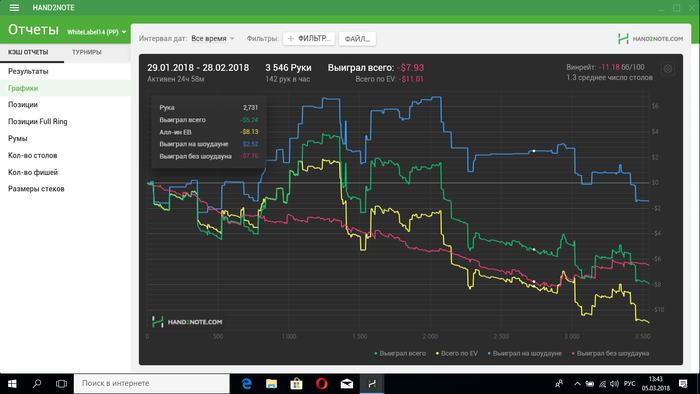Open chart settings gear icon

(x=667, y=69)
